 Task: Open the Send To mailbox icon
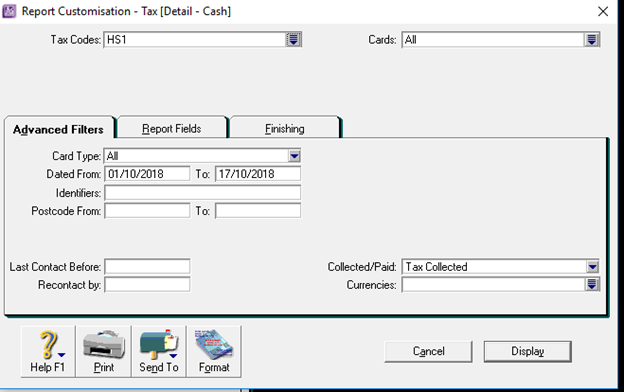pyautogui.click(x=159, y=351)
